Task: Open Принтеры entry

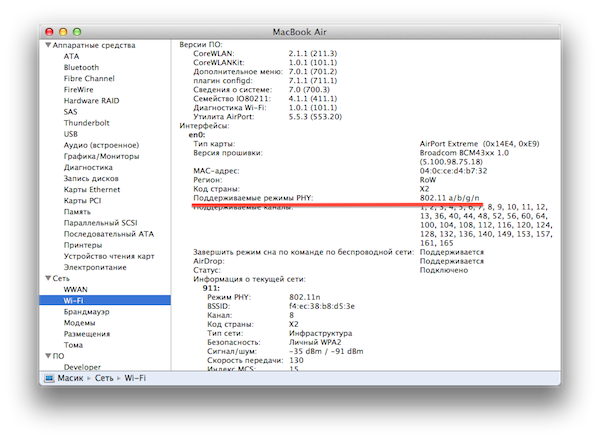Action: point(83,245)
